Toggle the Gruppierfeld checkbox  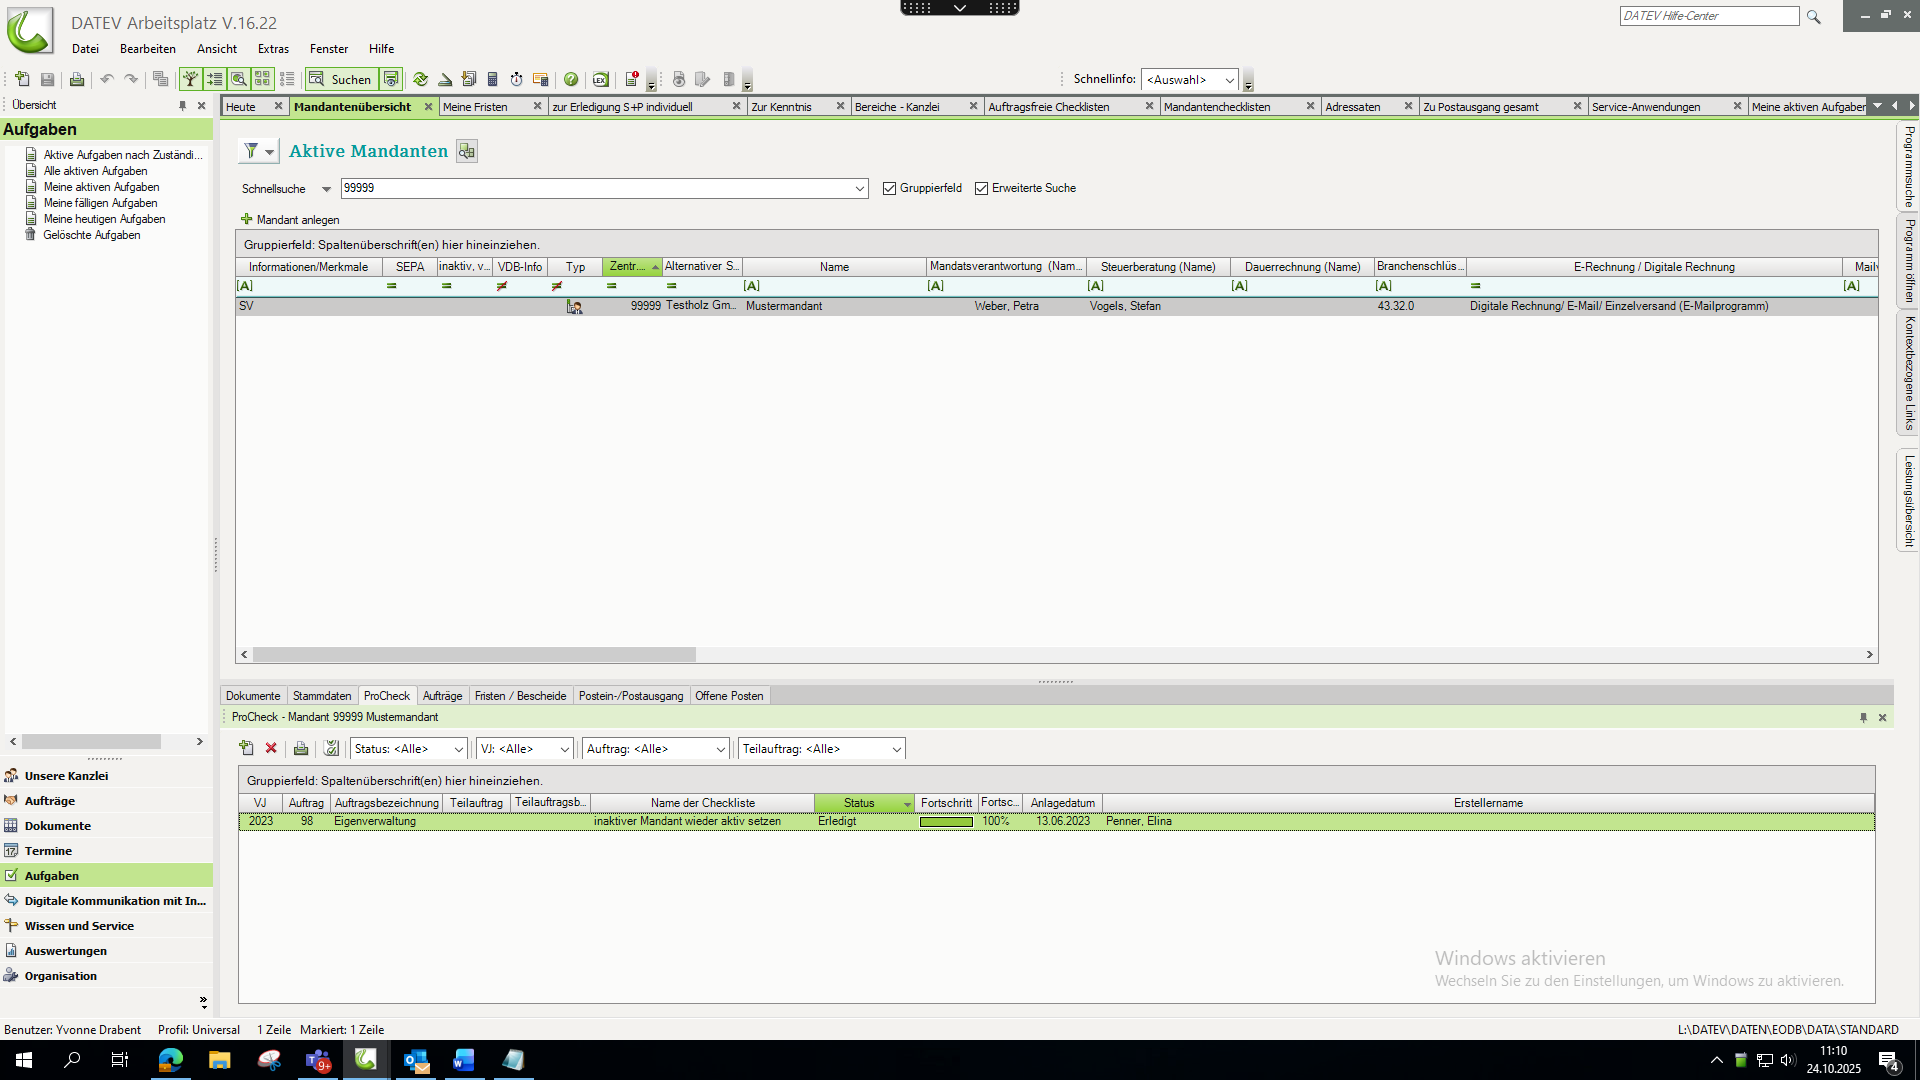[x=889, y=189]
